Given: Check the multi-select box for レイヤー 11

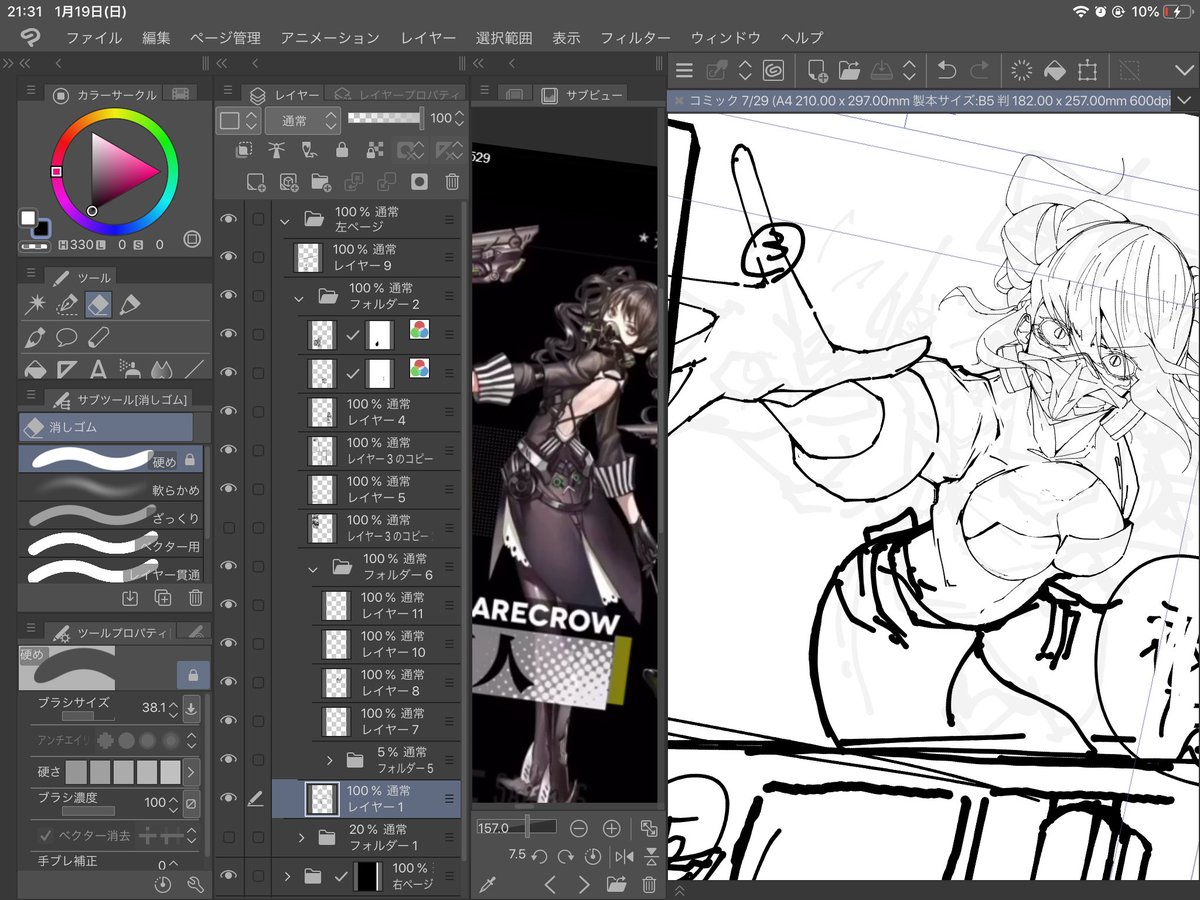Looking at the screenshot, I should tap(258, 605).
